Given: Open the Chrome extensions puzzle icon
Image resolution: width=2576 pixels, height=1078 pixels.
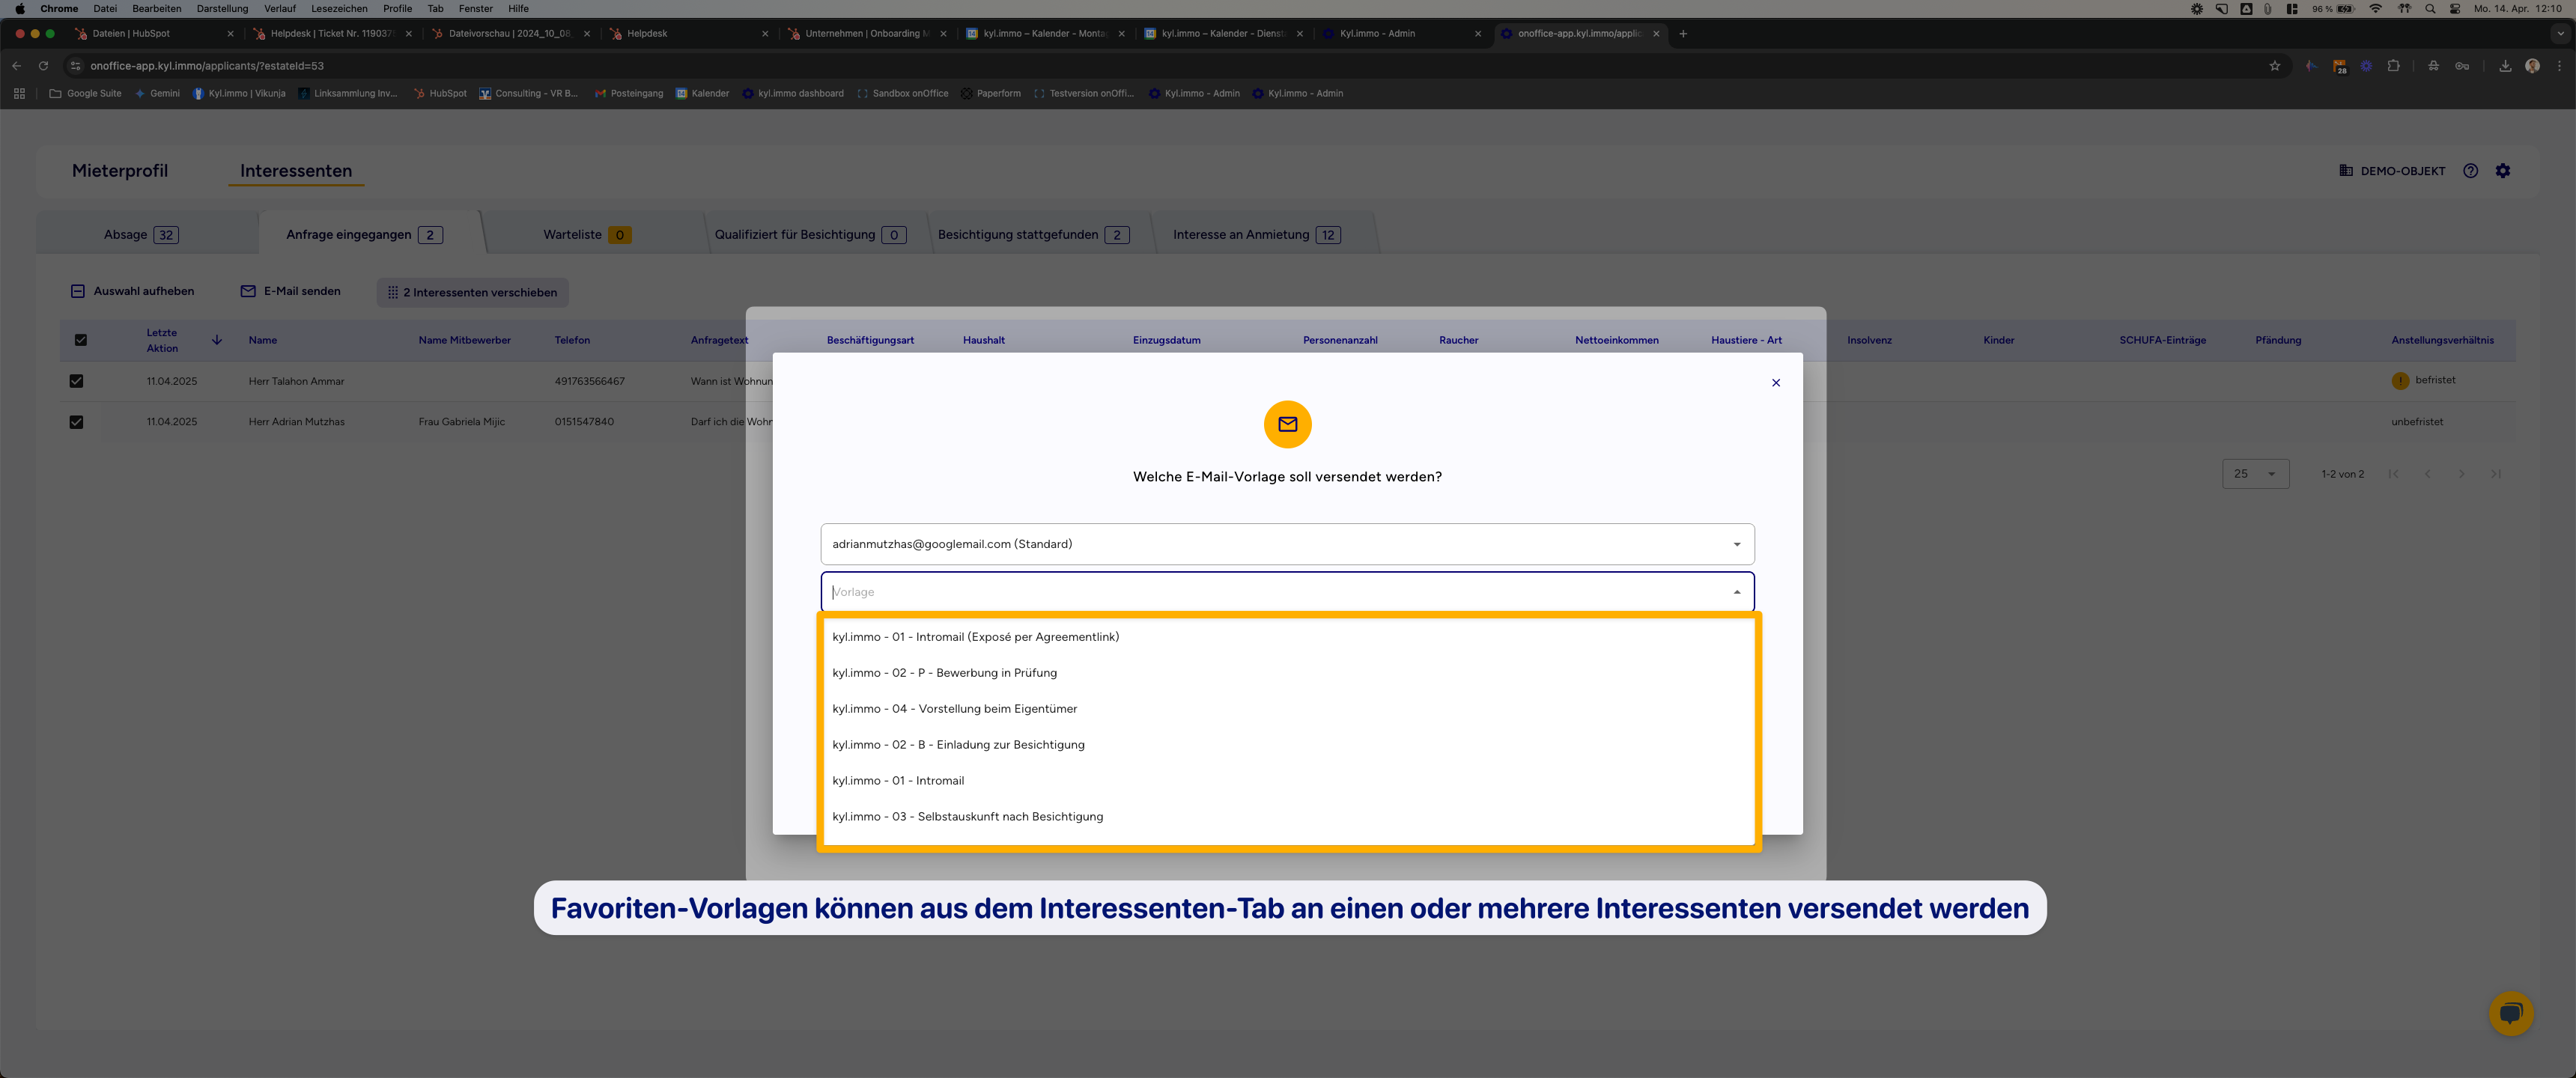Looking at the screenshot, I should point(2394,65).
